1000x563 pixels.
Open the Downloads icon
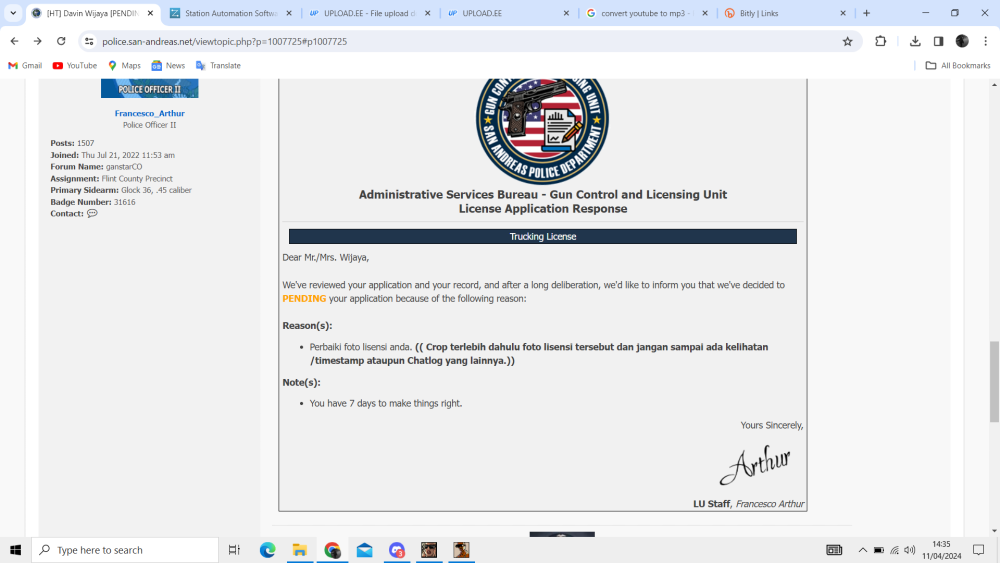(915, 41)
